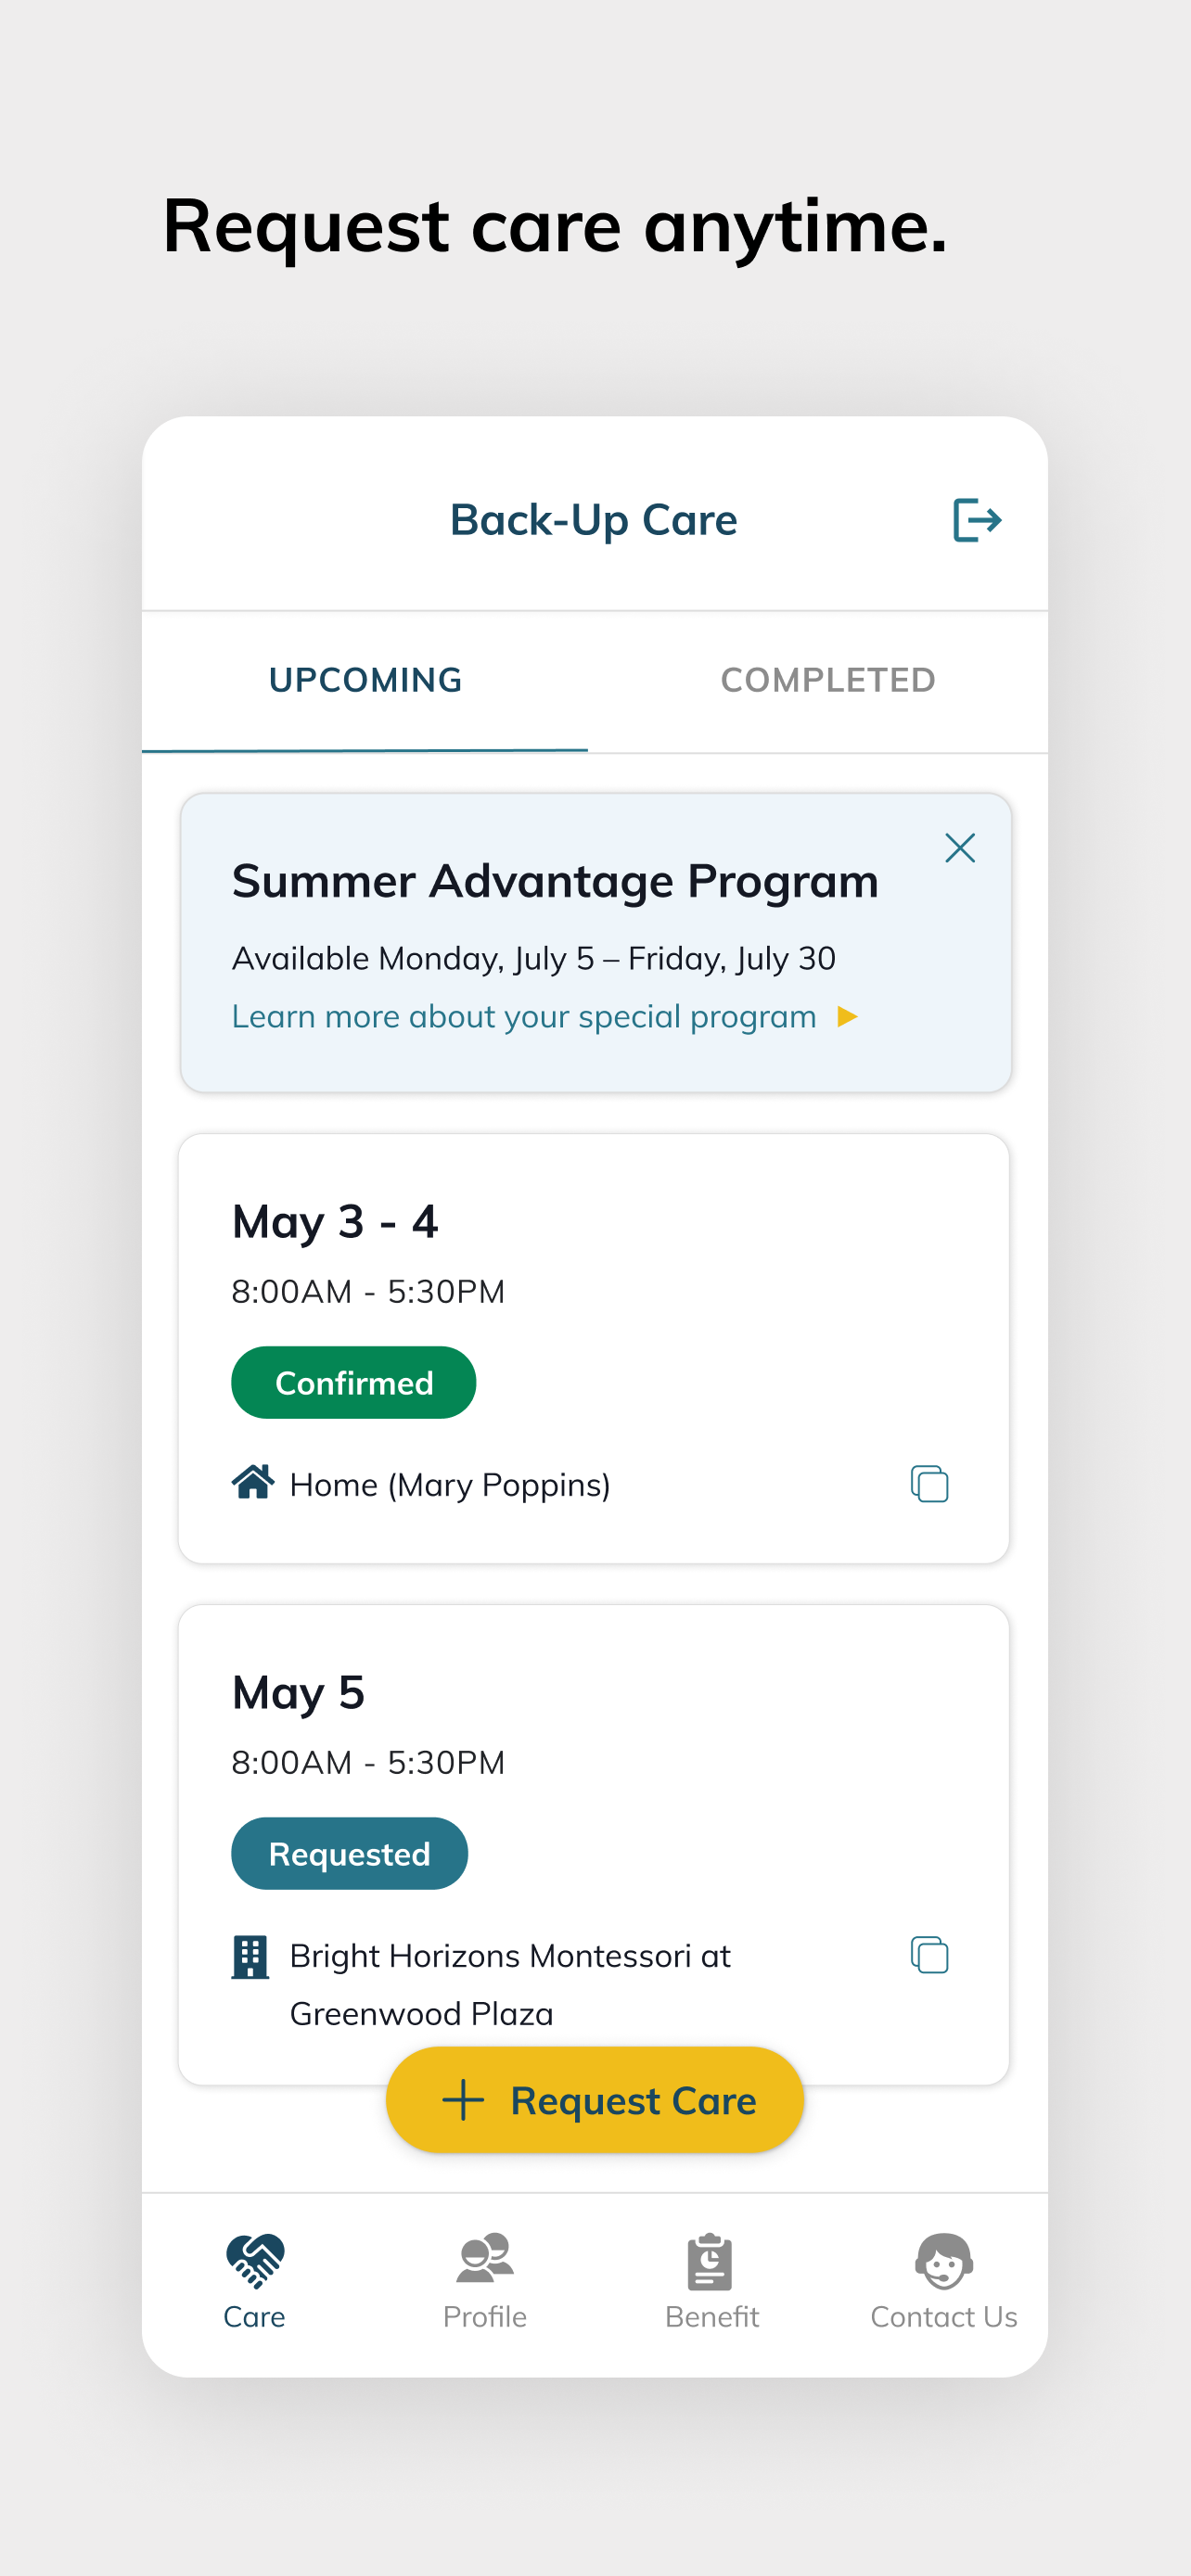This screenshot has width=1191, height=2576.
Task: Tap the green Confirmed status badge
Action: [354, 1382]
